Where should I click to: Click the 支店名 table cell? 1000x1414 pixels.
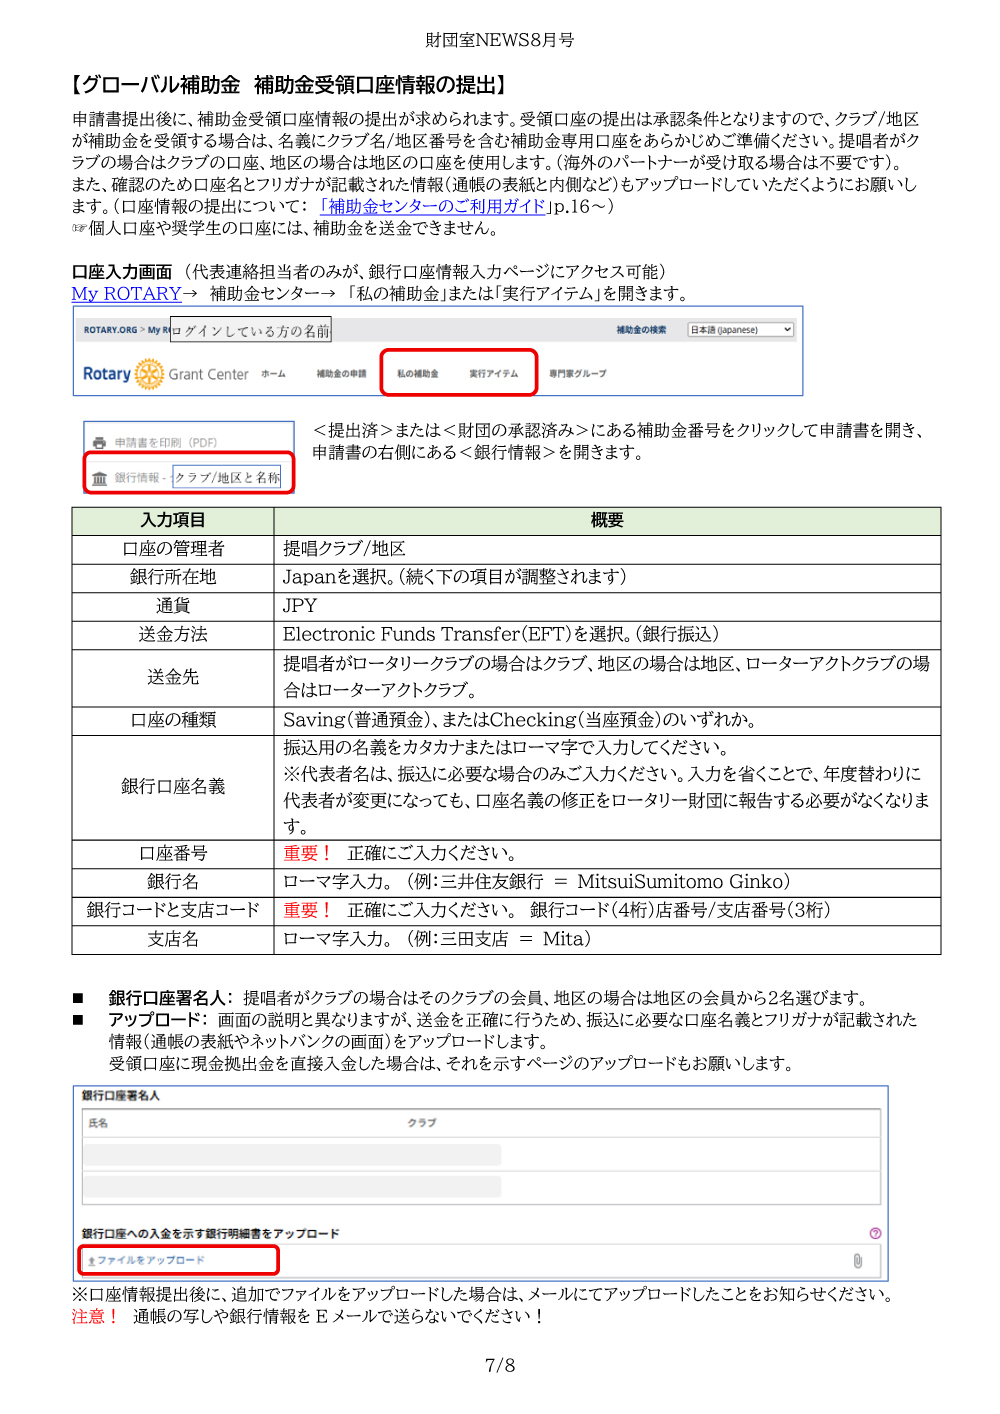tap(173, 939)
